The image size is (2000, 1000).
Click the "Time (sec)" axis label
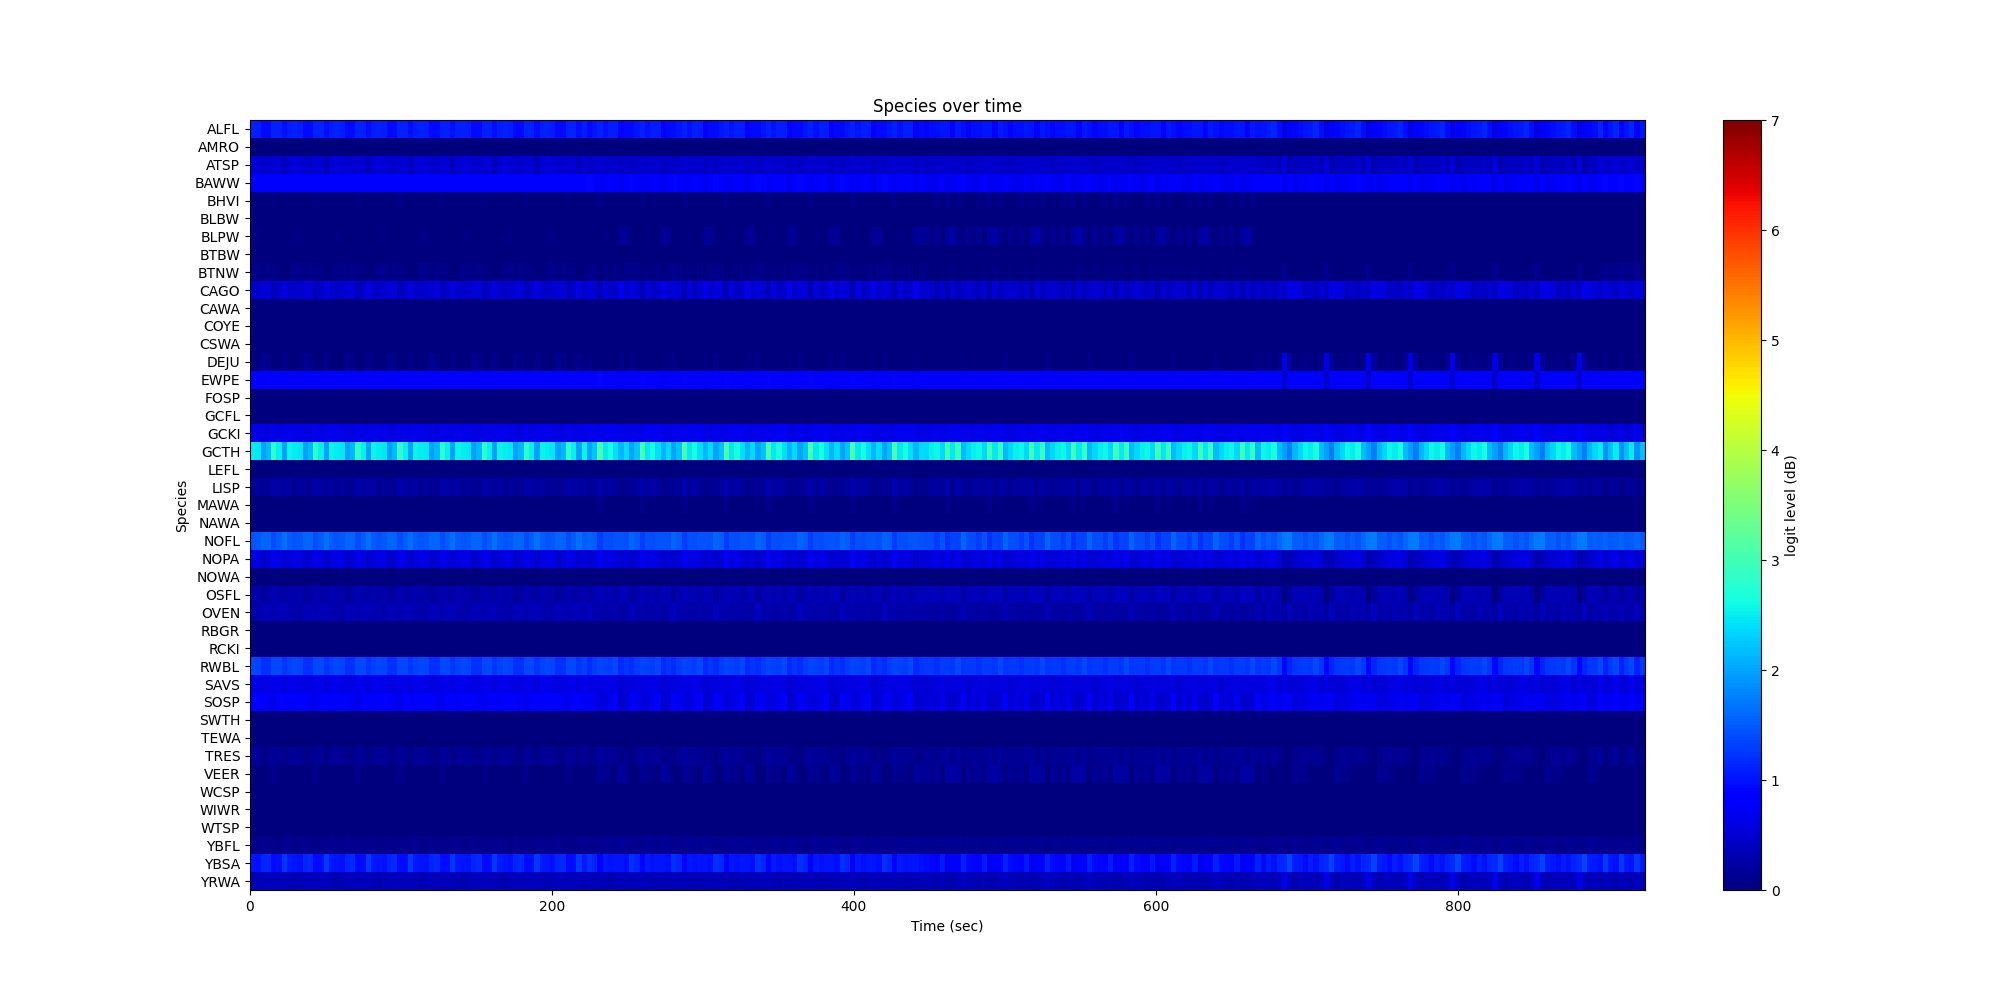point(946,926)
